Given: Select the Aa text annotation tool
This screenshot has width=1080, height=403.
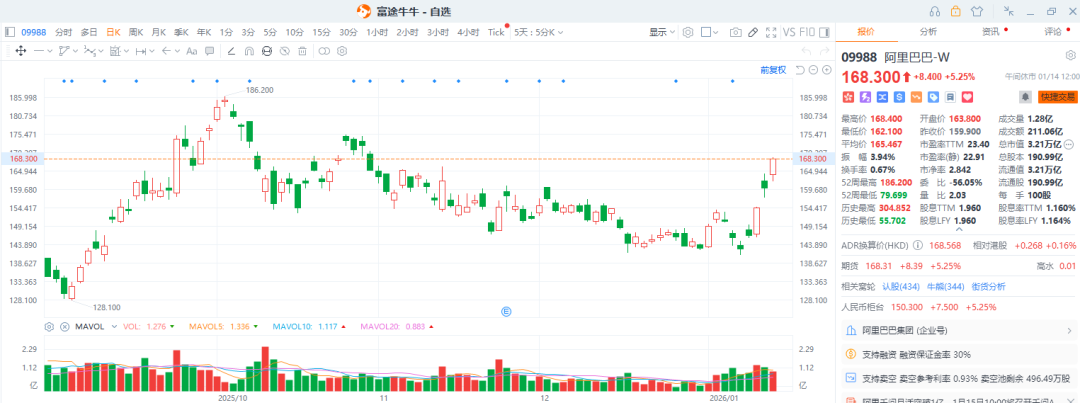Looking at the screenshot, I should point(191,50).
